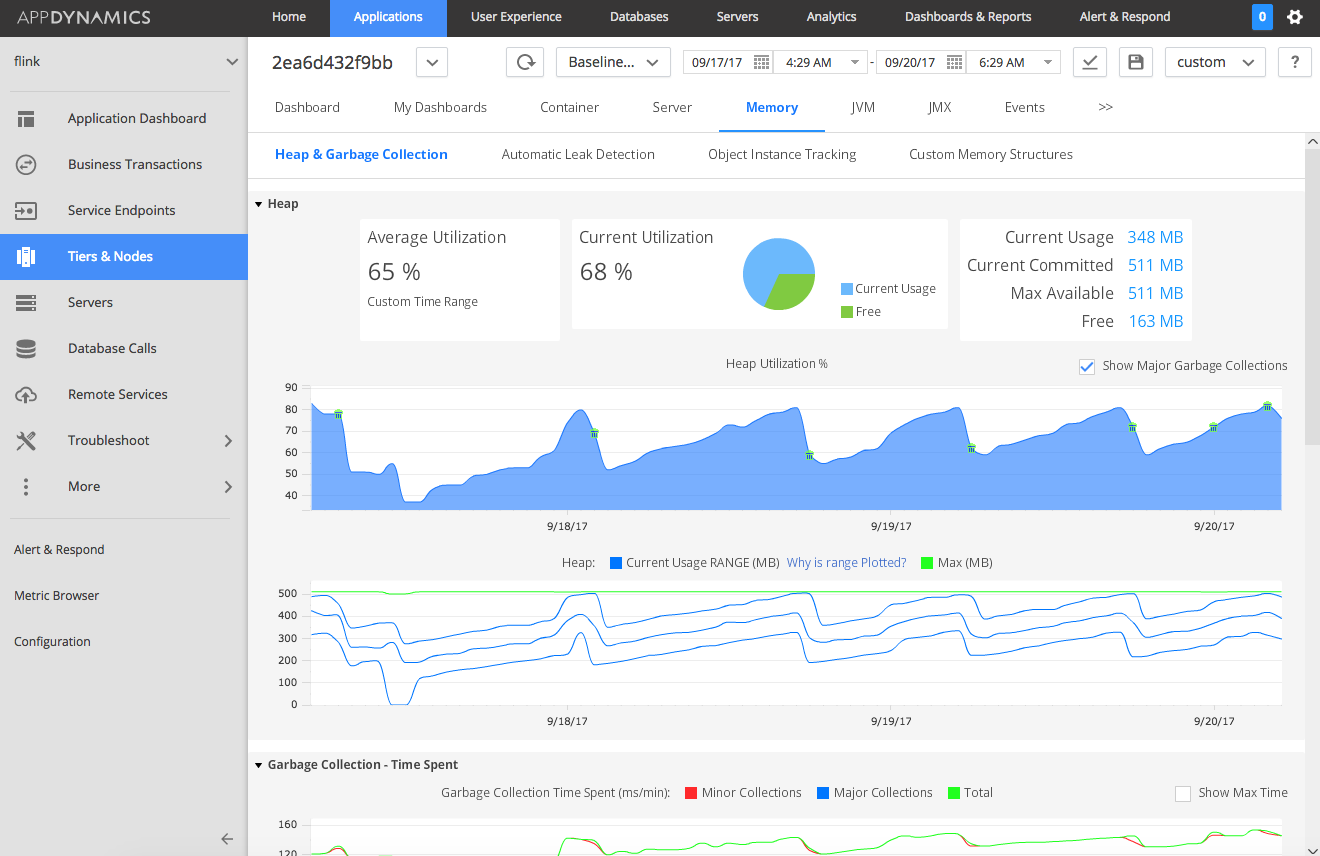The height and width of the screenshot is (856, 1320).
Task: Show more tabs with the >> button
Action: [1105, 107]
